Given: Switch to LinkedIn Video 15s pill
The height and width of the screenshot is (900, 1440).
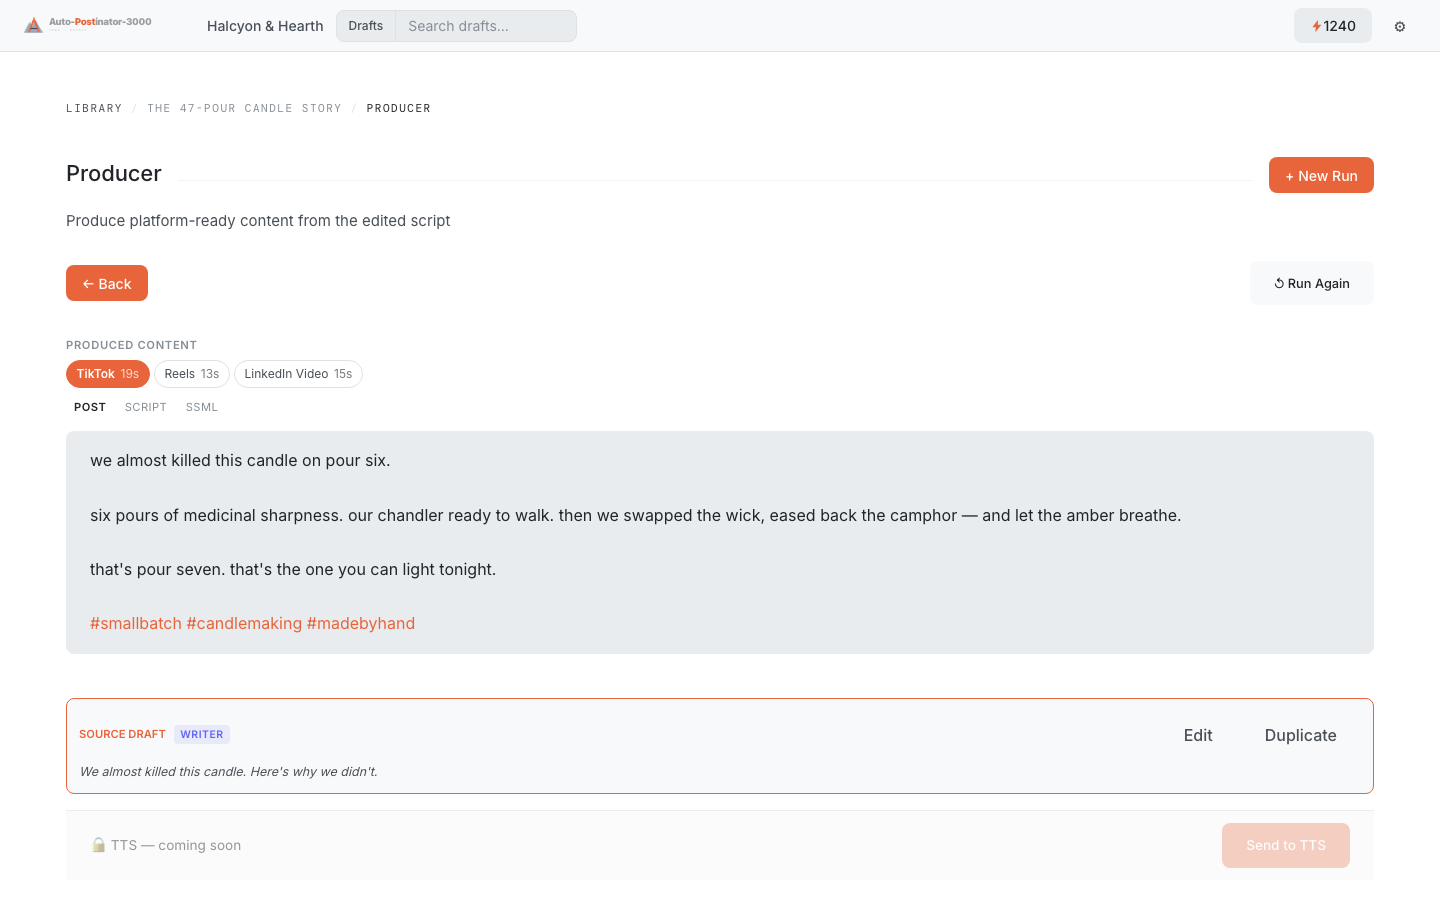Looking at the screenshot, I should coord(298,374).
